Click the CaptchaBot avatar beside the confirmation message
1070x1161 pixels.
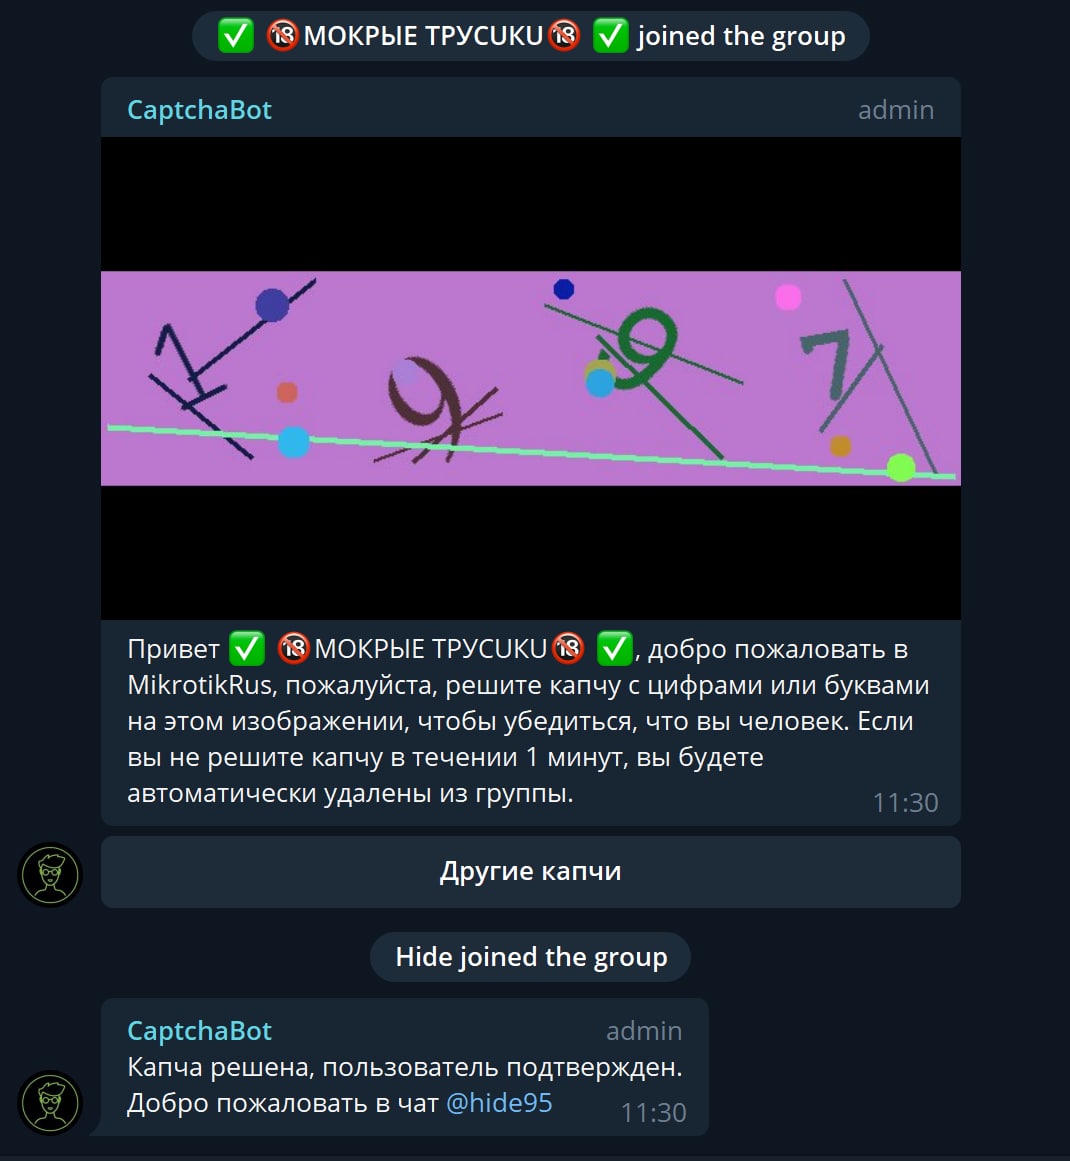50,1103
